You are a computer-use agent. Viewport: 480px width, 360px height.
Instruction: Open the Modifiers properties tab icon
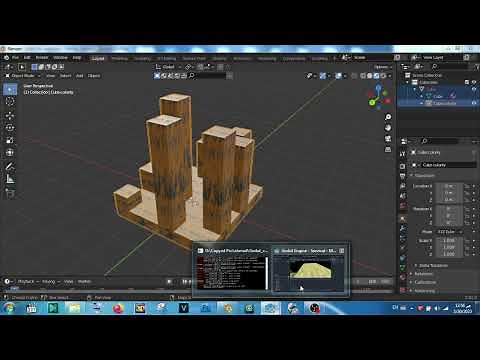point(403,229)
